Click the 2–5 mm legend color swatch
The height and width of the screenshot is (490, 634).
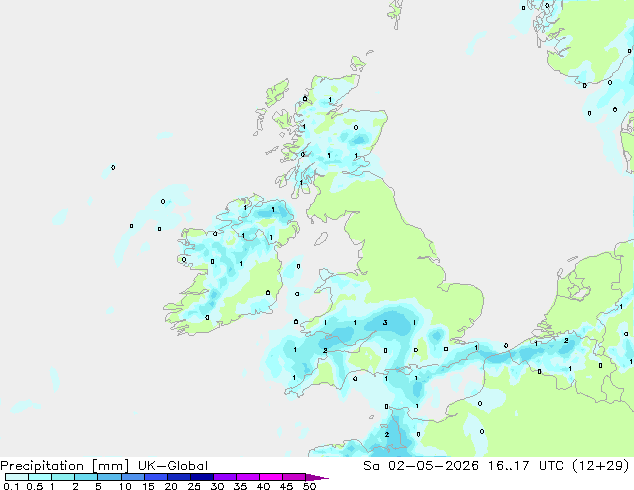click(86, 477)
